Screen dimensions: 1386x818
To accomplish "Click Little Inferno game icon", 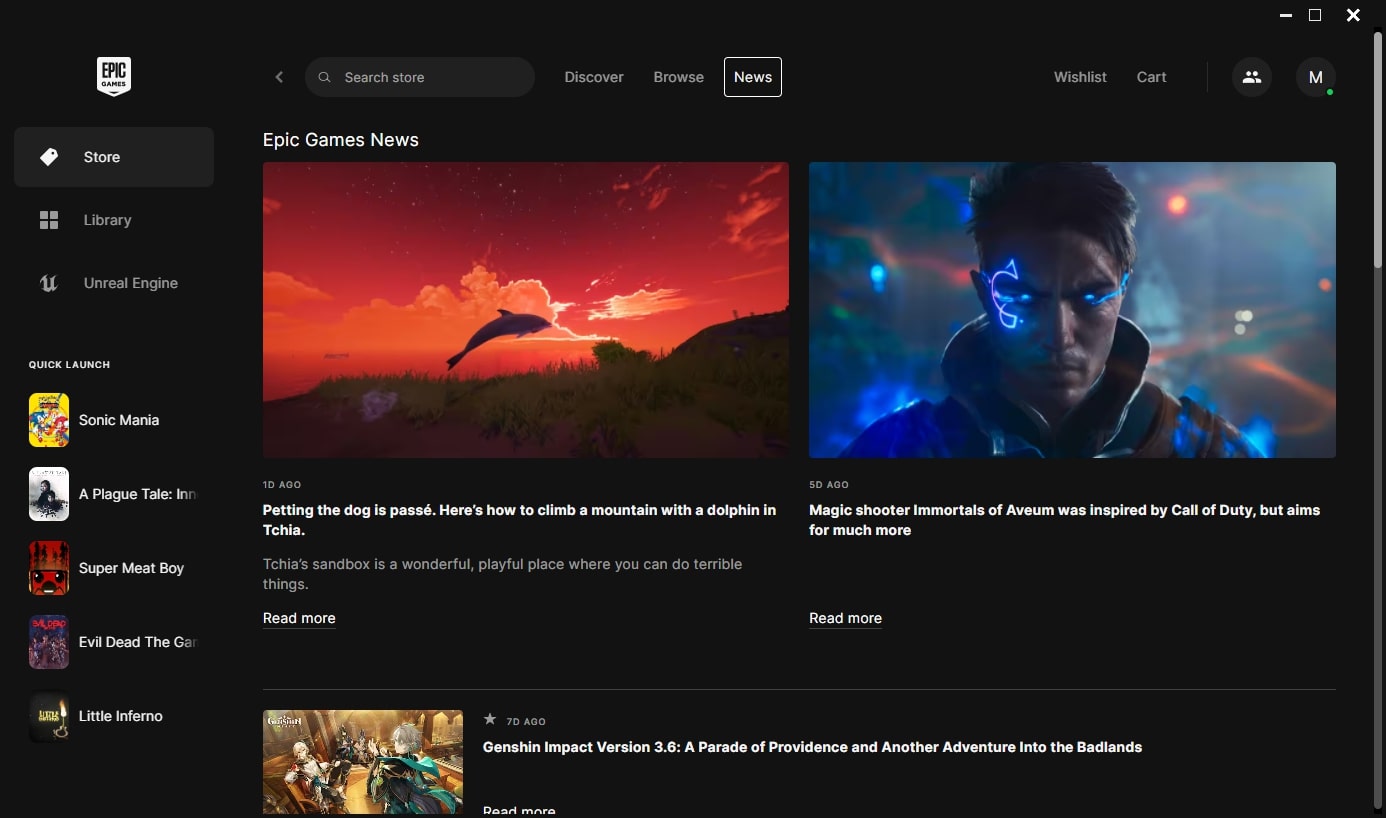I will click(x=49, y=716).
